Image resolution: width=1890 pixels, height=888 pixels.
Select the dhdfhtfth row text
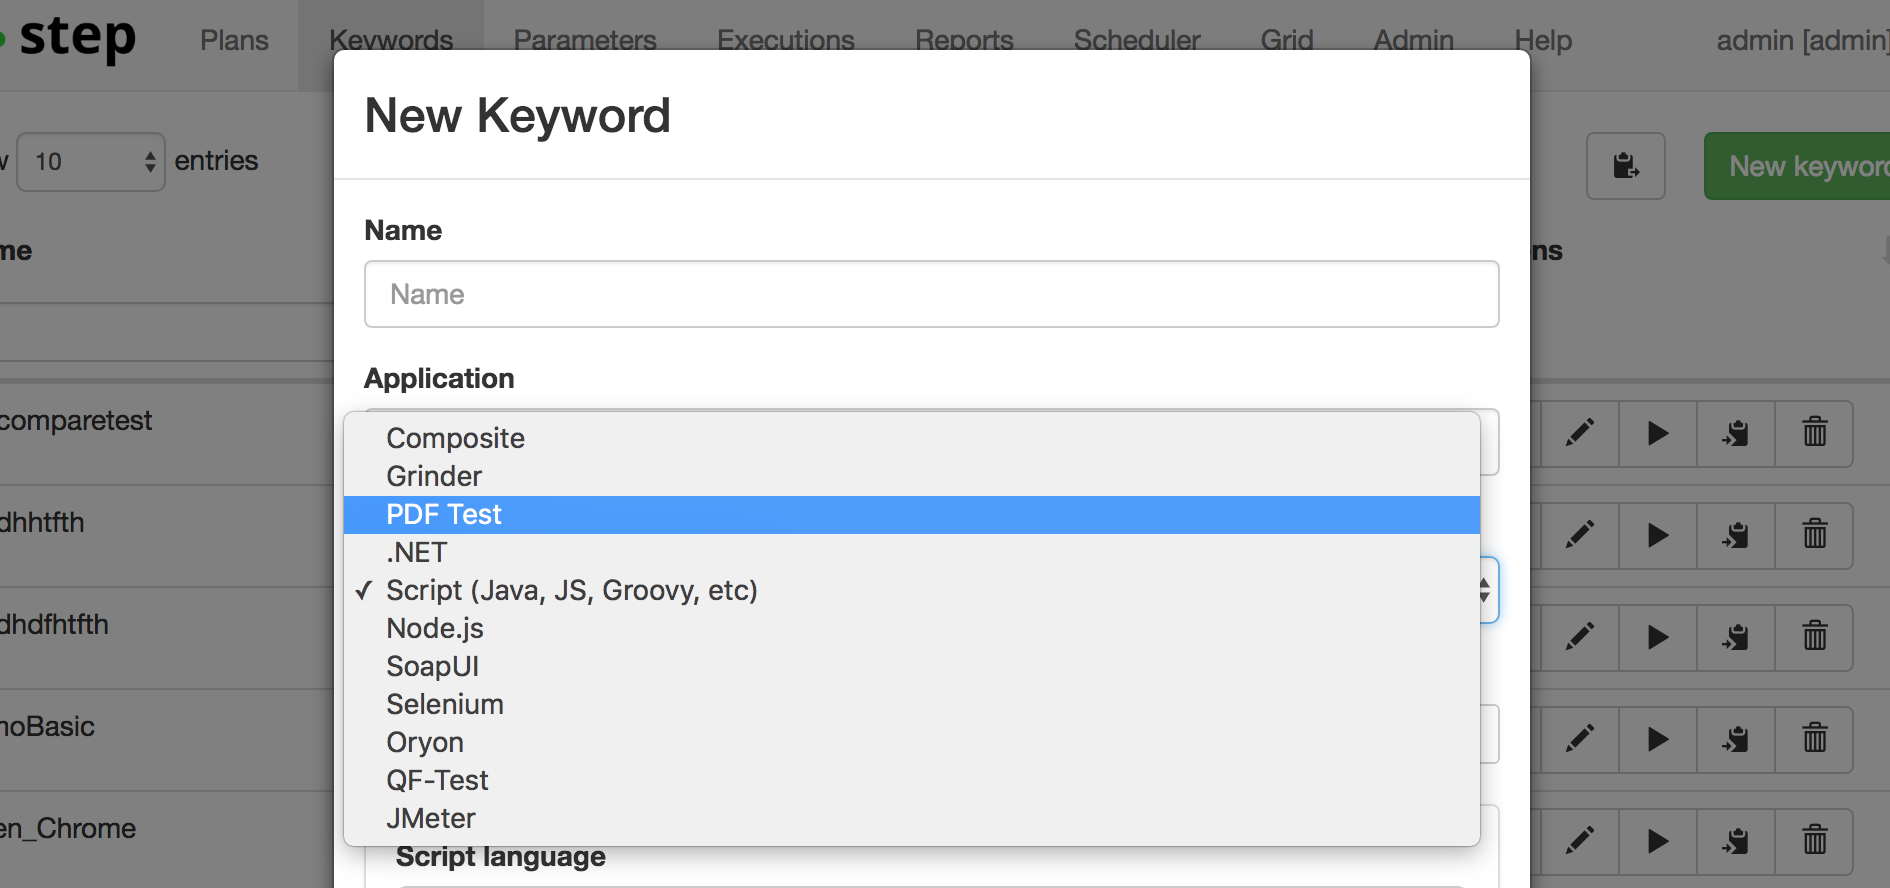click(54, 625)
